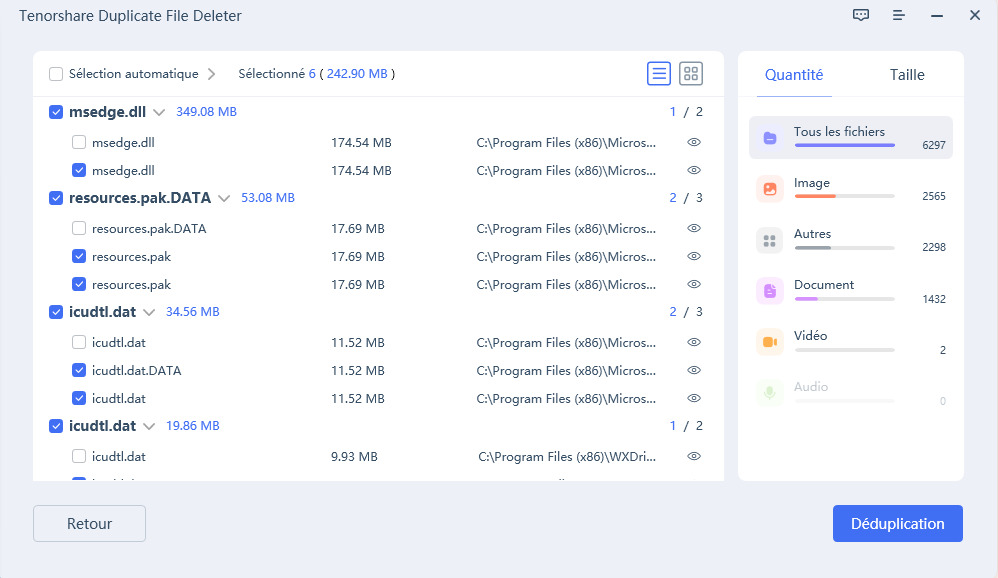The width and height of the screenshot is (998, 578).
Task: Open the hamburger menu in title bar
Action: tap(899, 15)
